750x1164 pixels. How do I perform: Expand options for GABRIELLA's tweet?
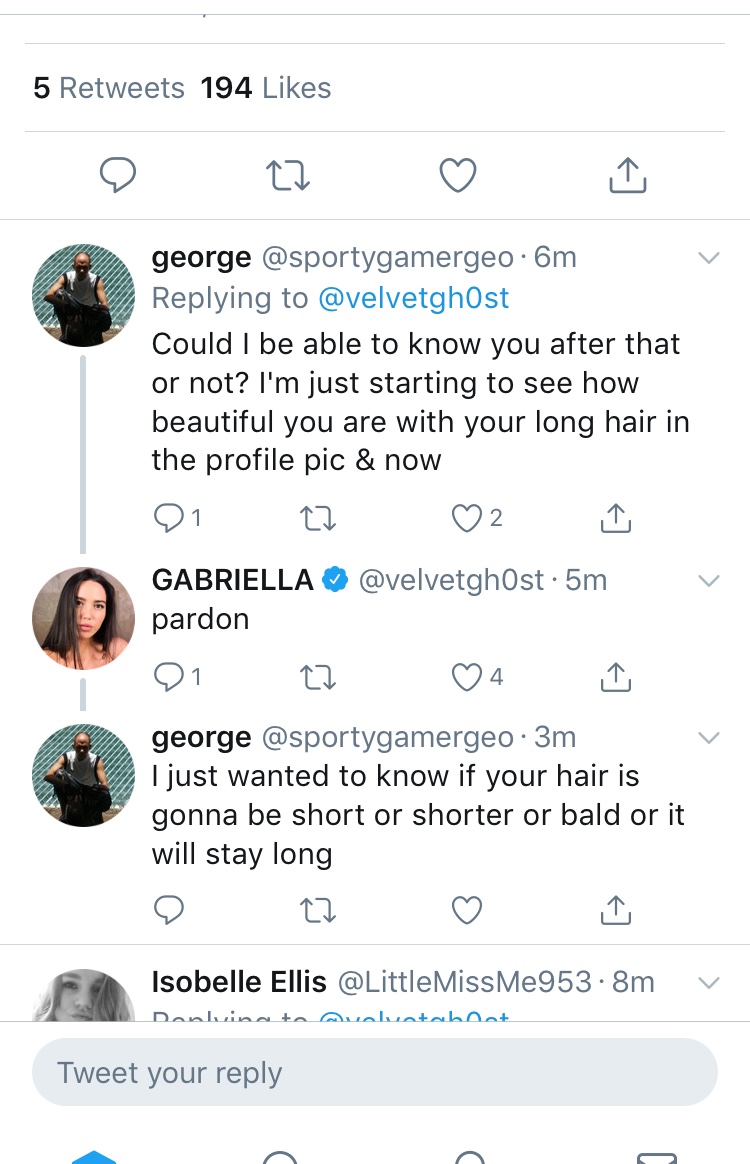tap(708, 580)
